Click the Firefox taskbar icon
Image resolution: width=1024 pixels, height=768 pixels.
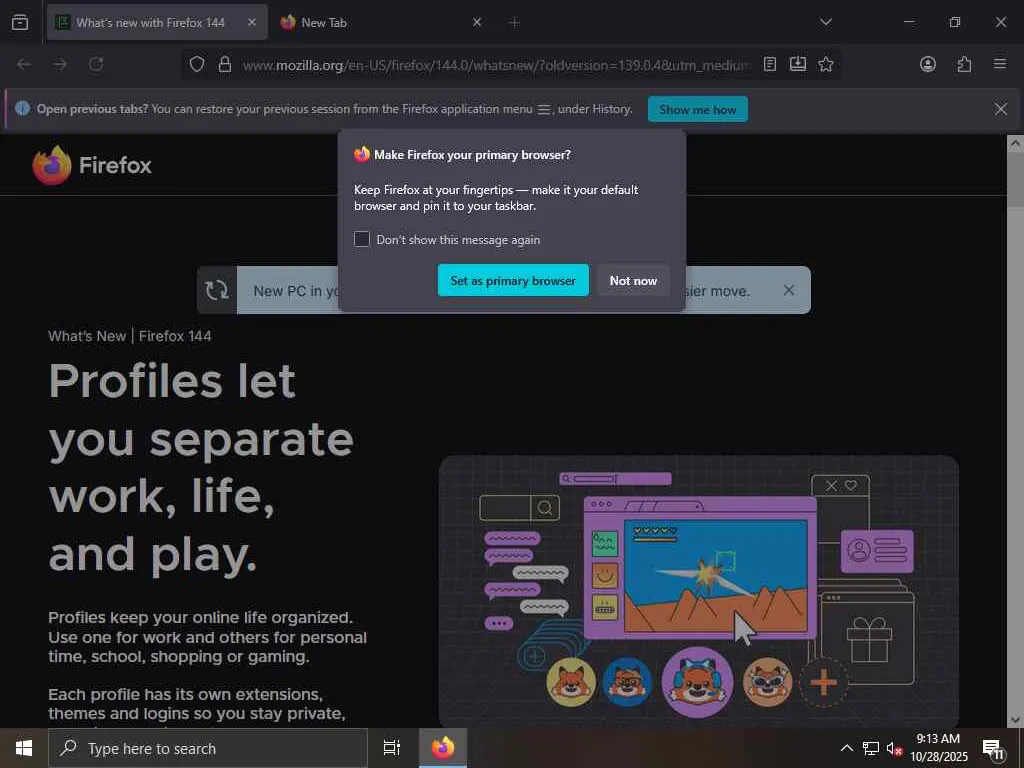[443, 748]
